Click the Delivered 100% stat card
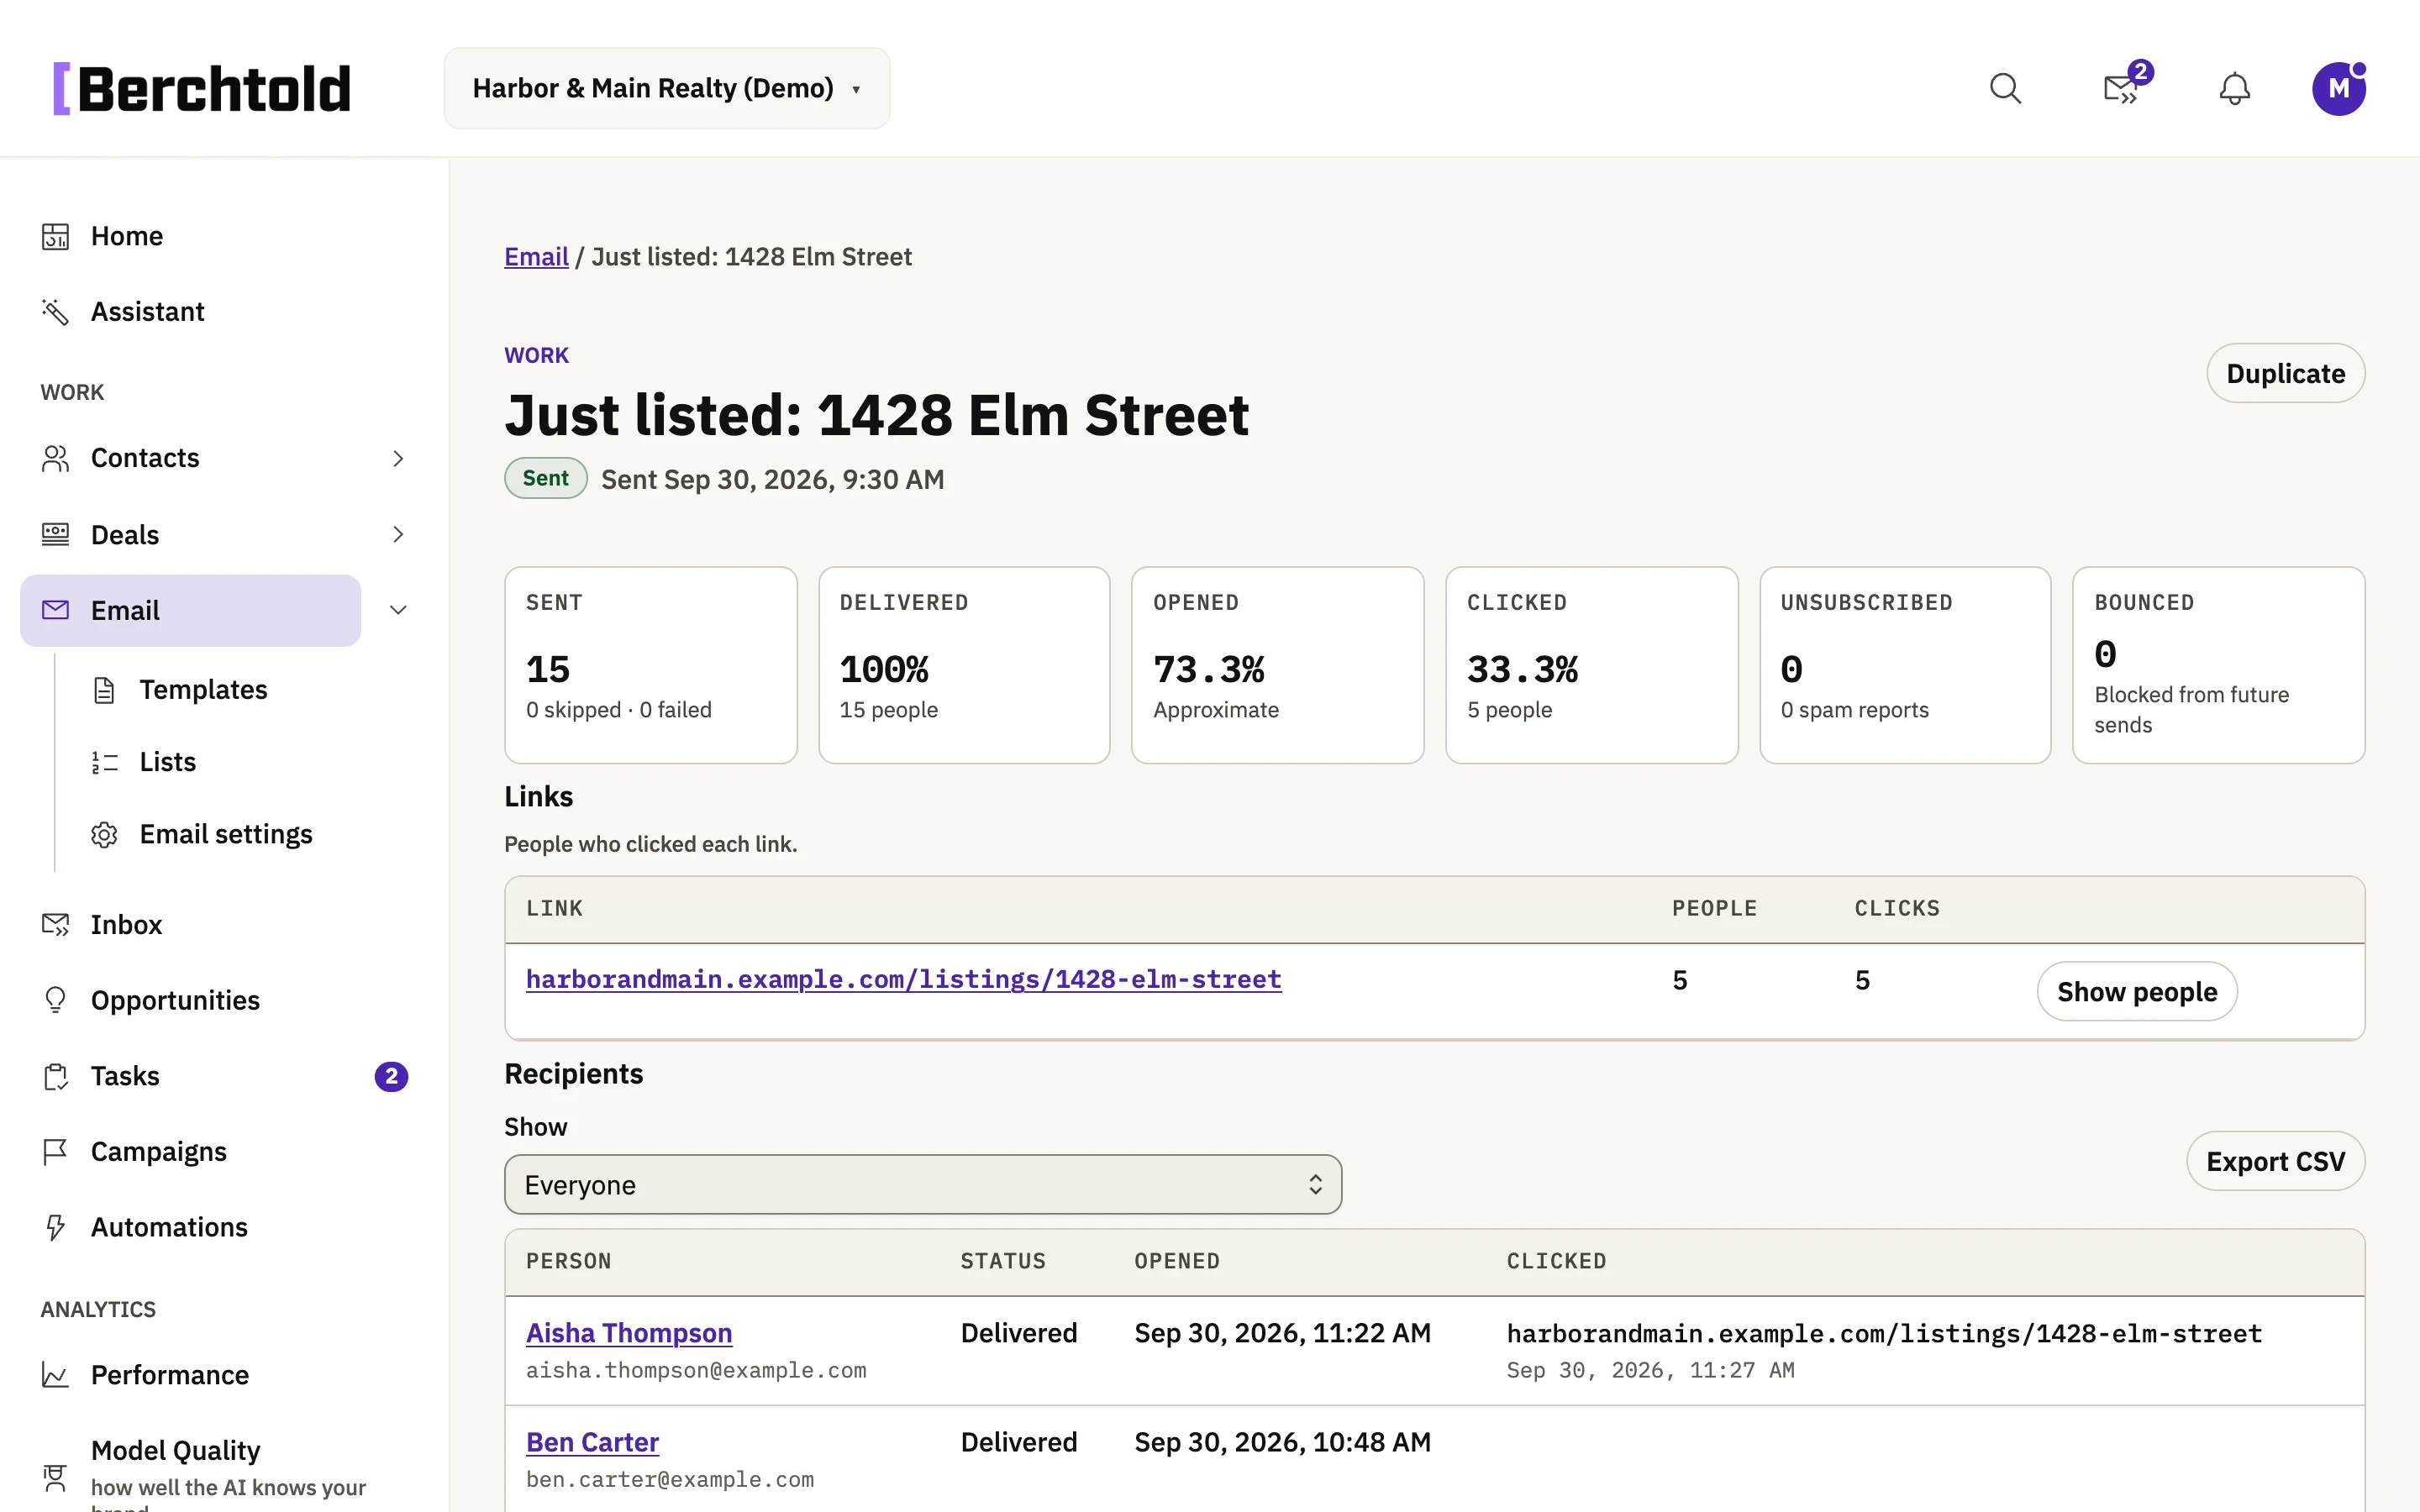This screenshot has width=2420, height=1512. point(964,665)
